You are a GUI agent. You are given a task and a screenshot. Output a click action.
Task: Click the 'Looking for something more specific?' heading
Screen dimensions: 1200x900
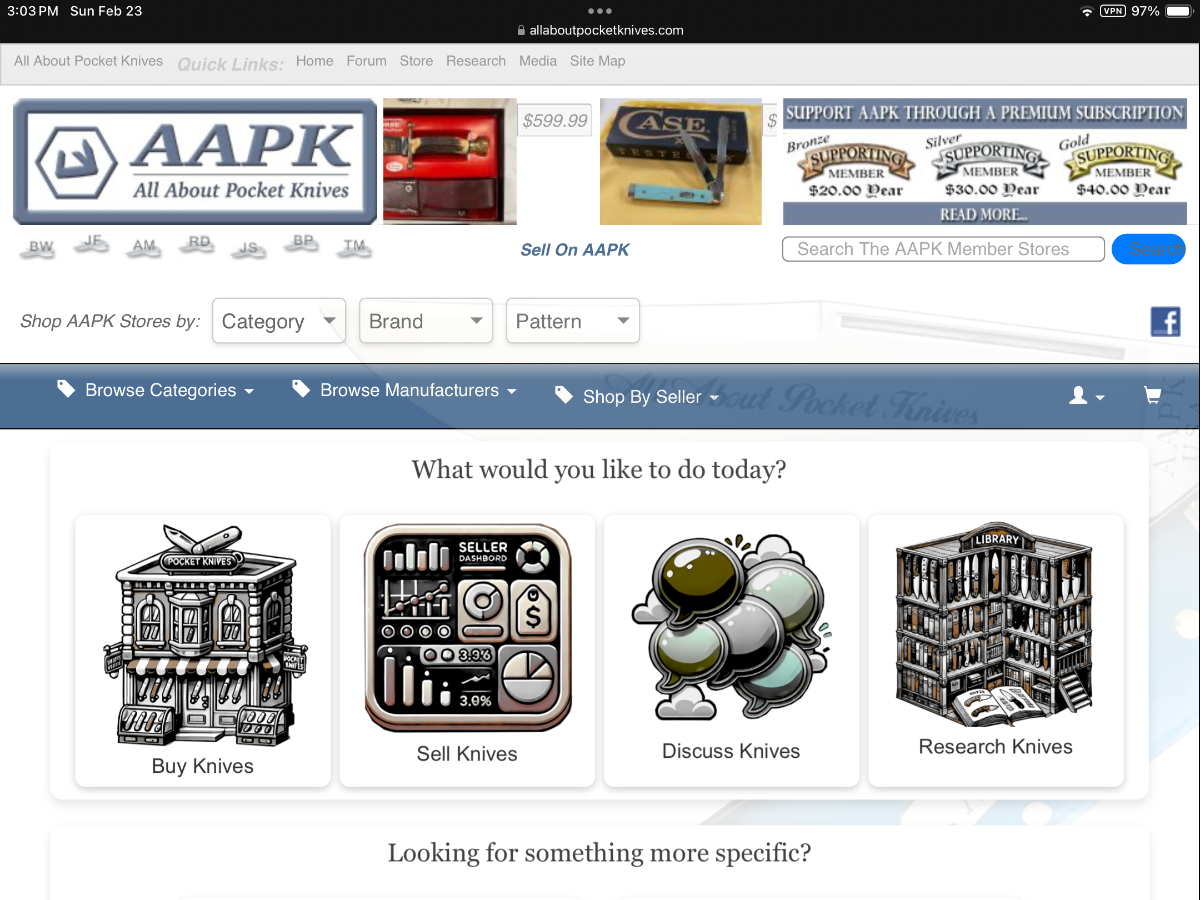click(599, 853)
